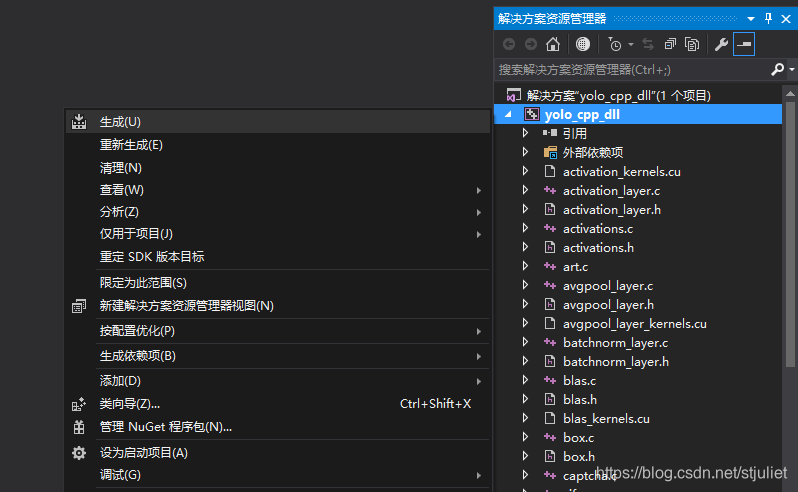Screen dimensions: 798x492
Task: Open 查看(W) submenu
Action: (x=277, y=190)
